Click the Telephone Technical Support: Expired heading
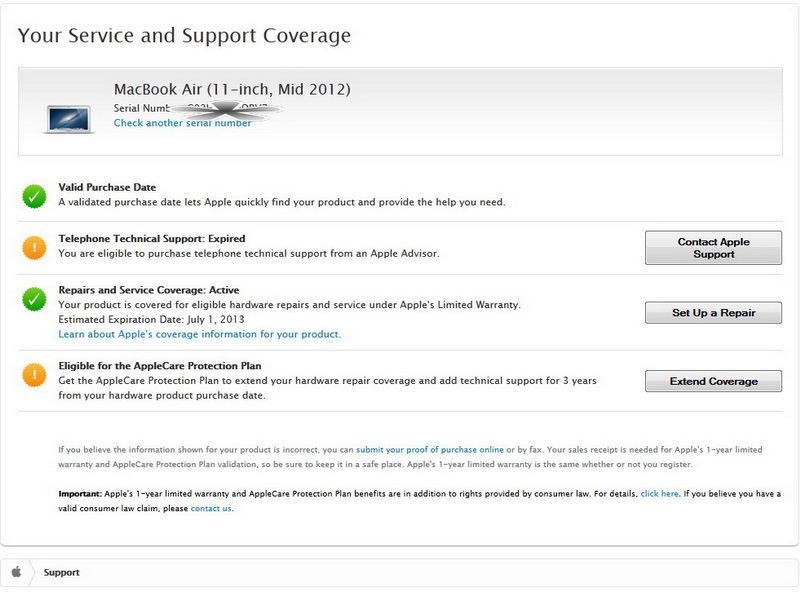Screen dimensions: 800x592 [151, 239]
